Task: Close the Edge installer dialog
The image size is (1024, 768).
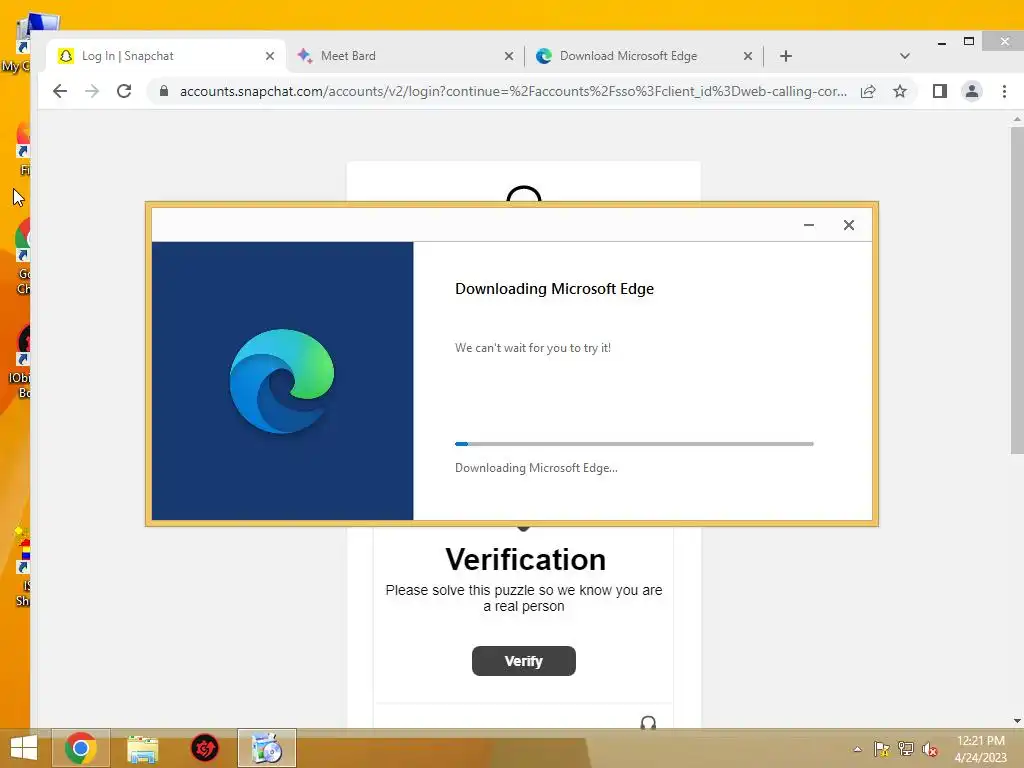Action: pos(848,225)
